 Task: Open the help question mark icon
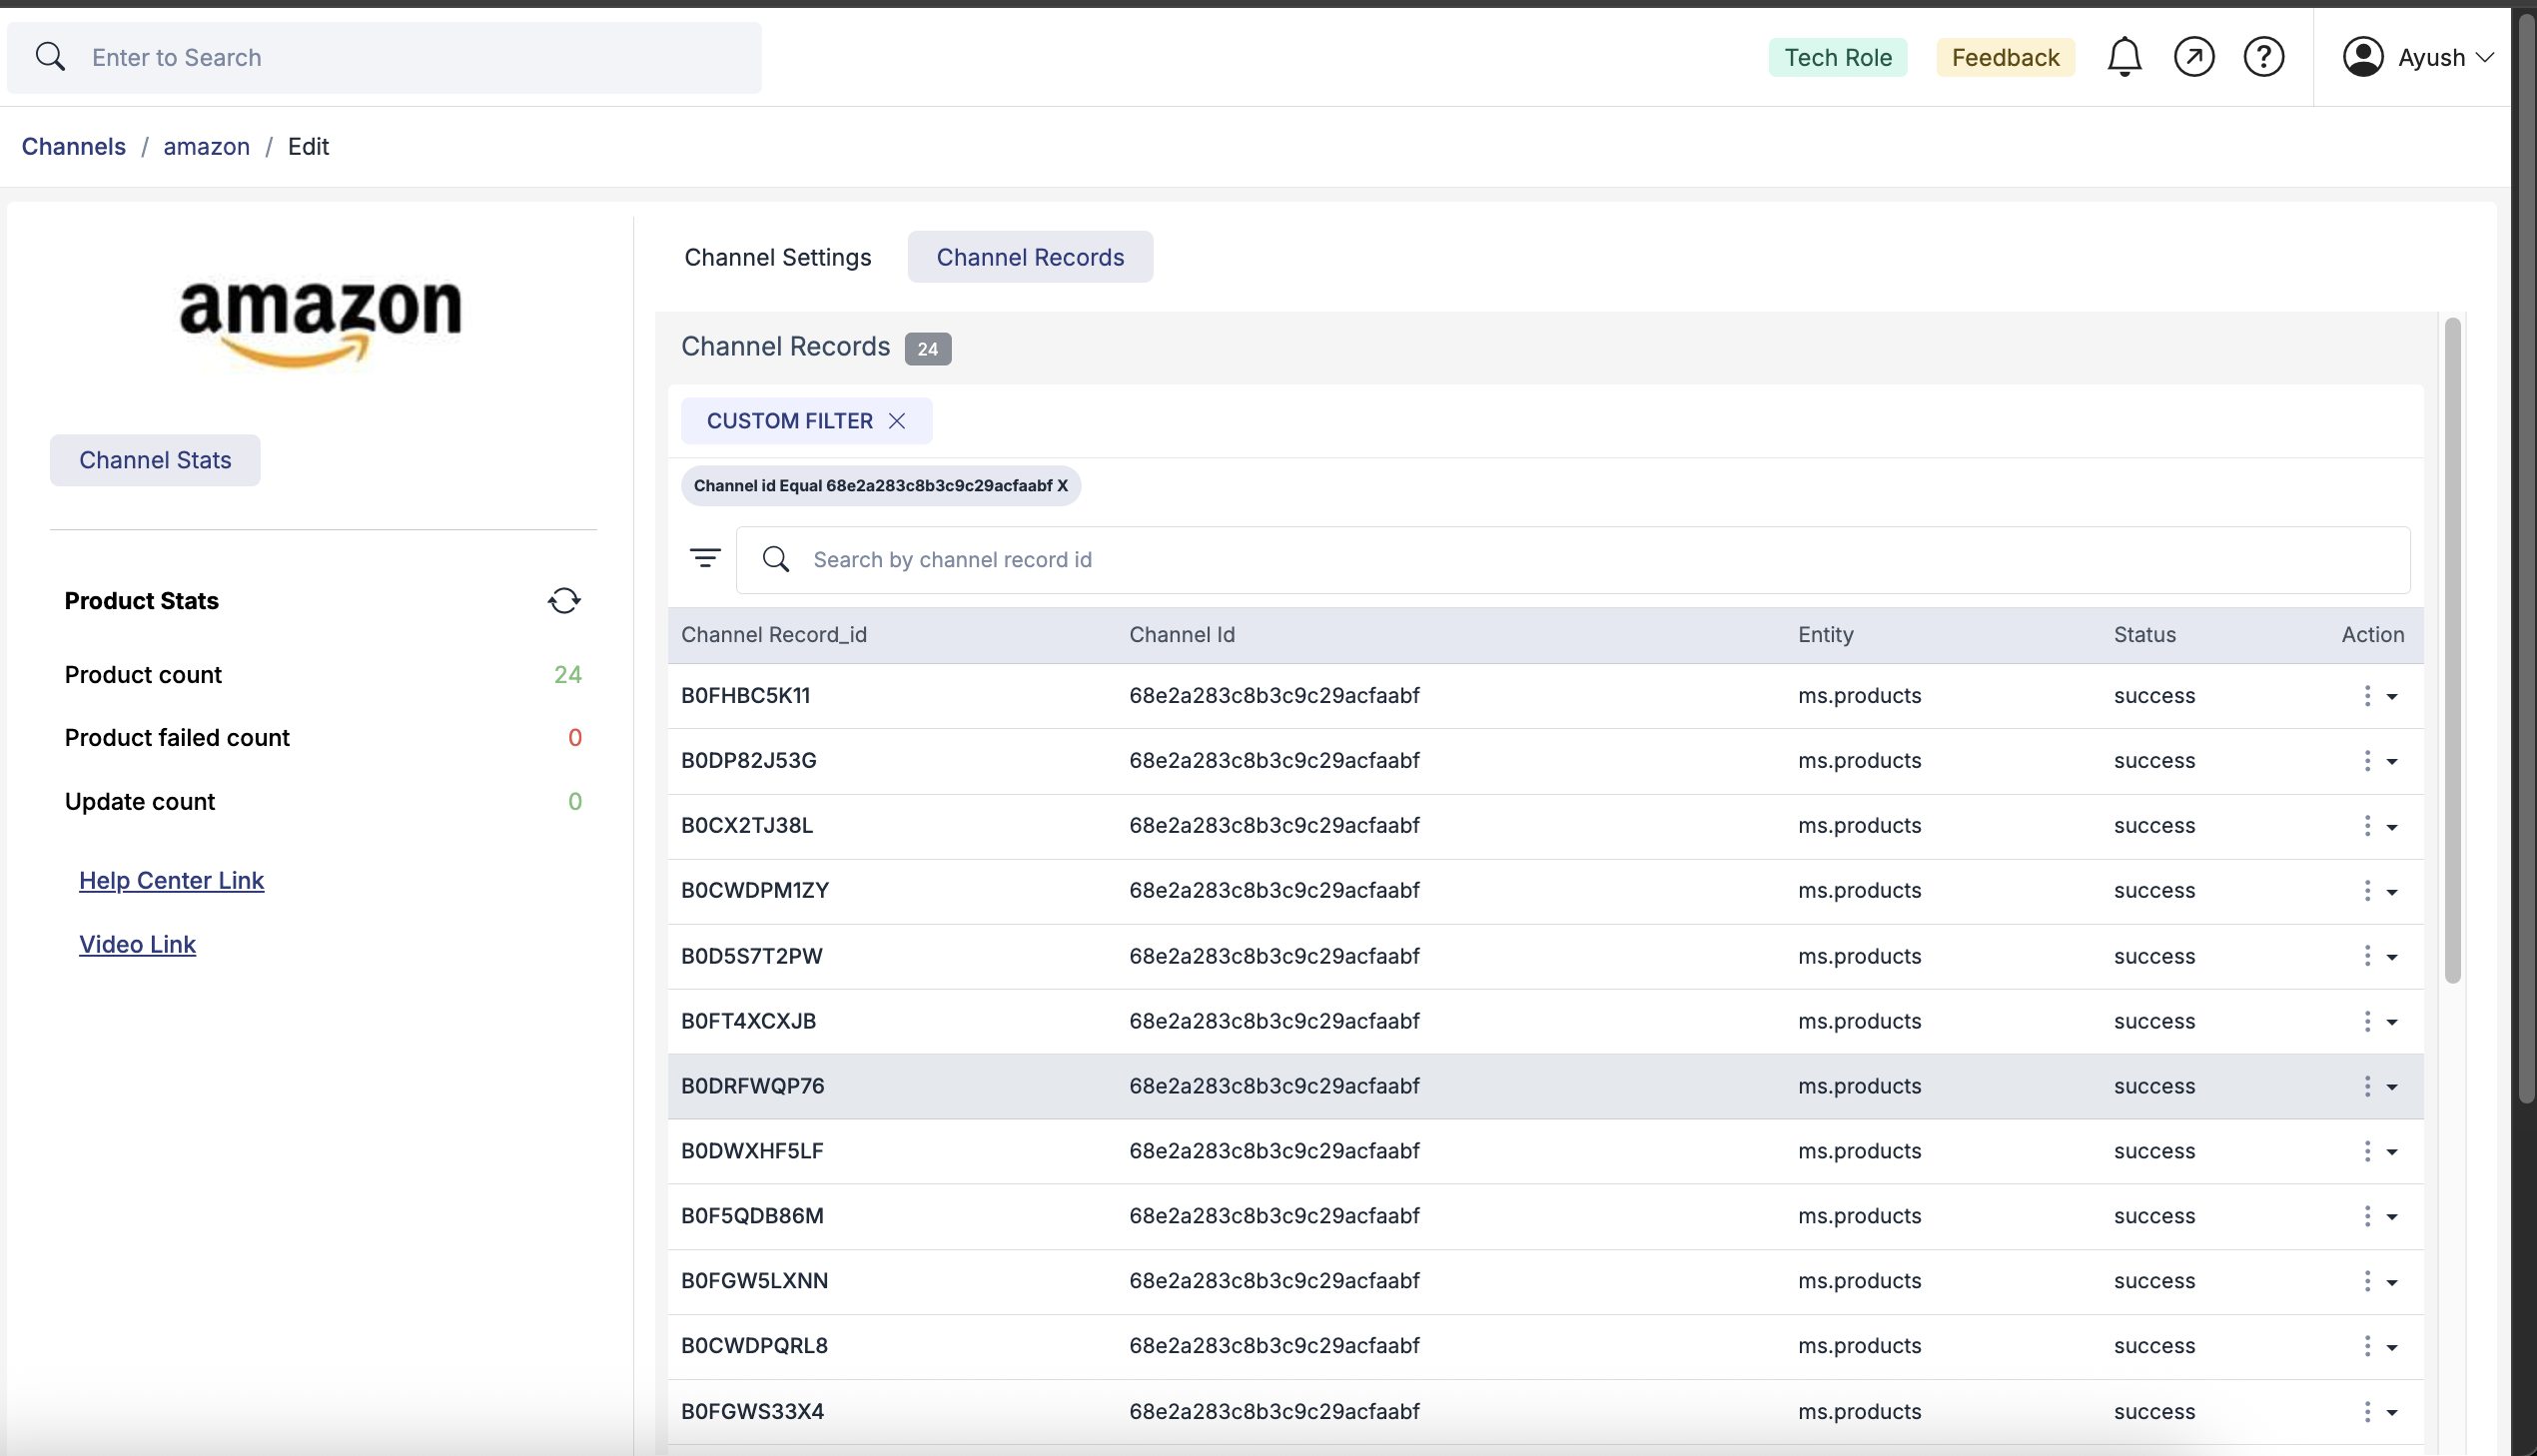coord(2263,57)
